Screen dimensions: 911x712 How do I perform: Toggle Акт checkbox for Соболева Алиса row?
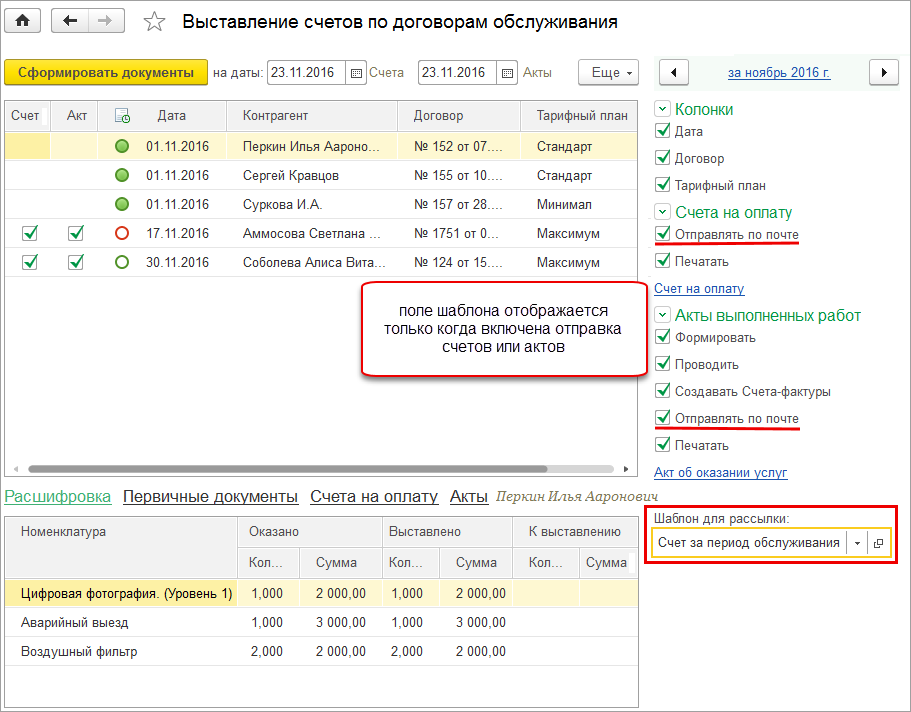click(76, 262)
